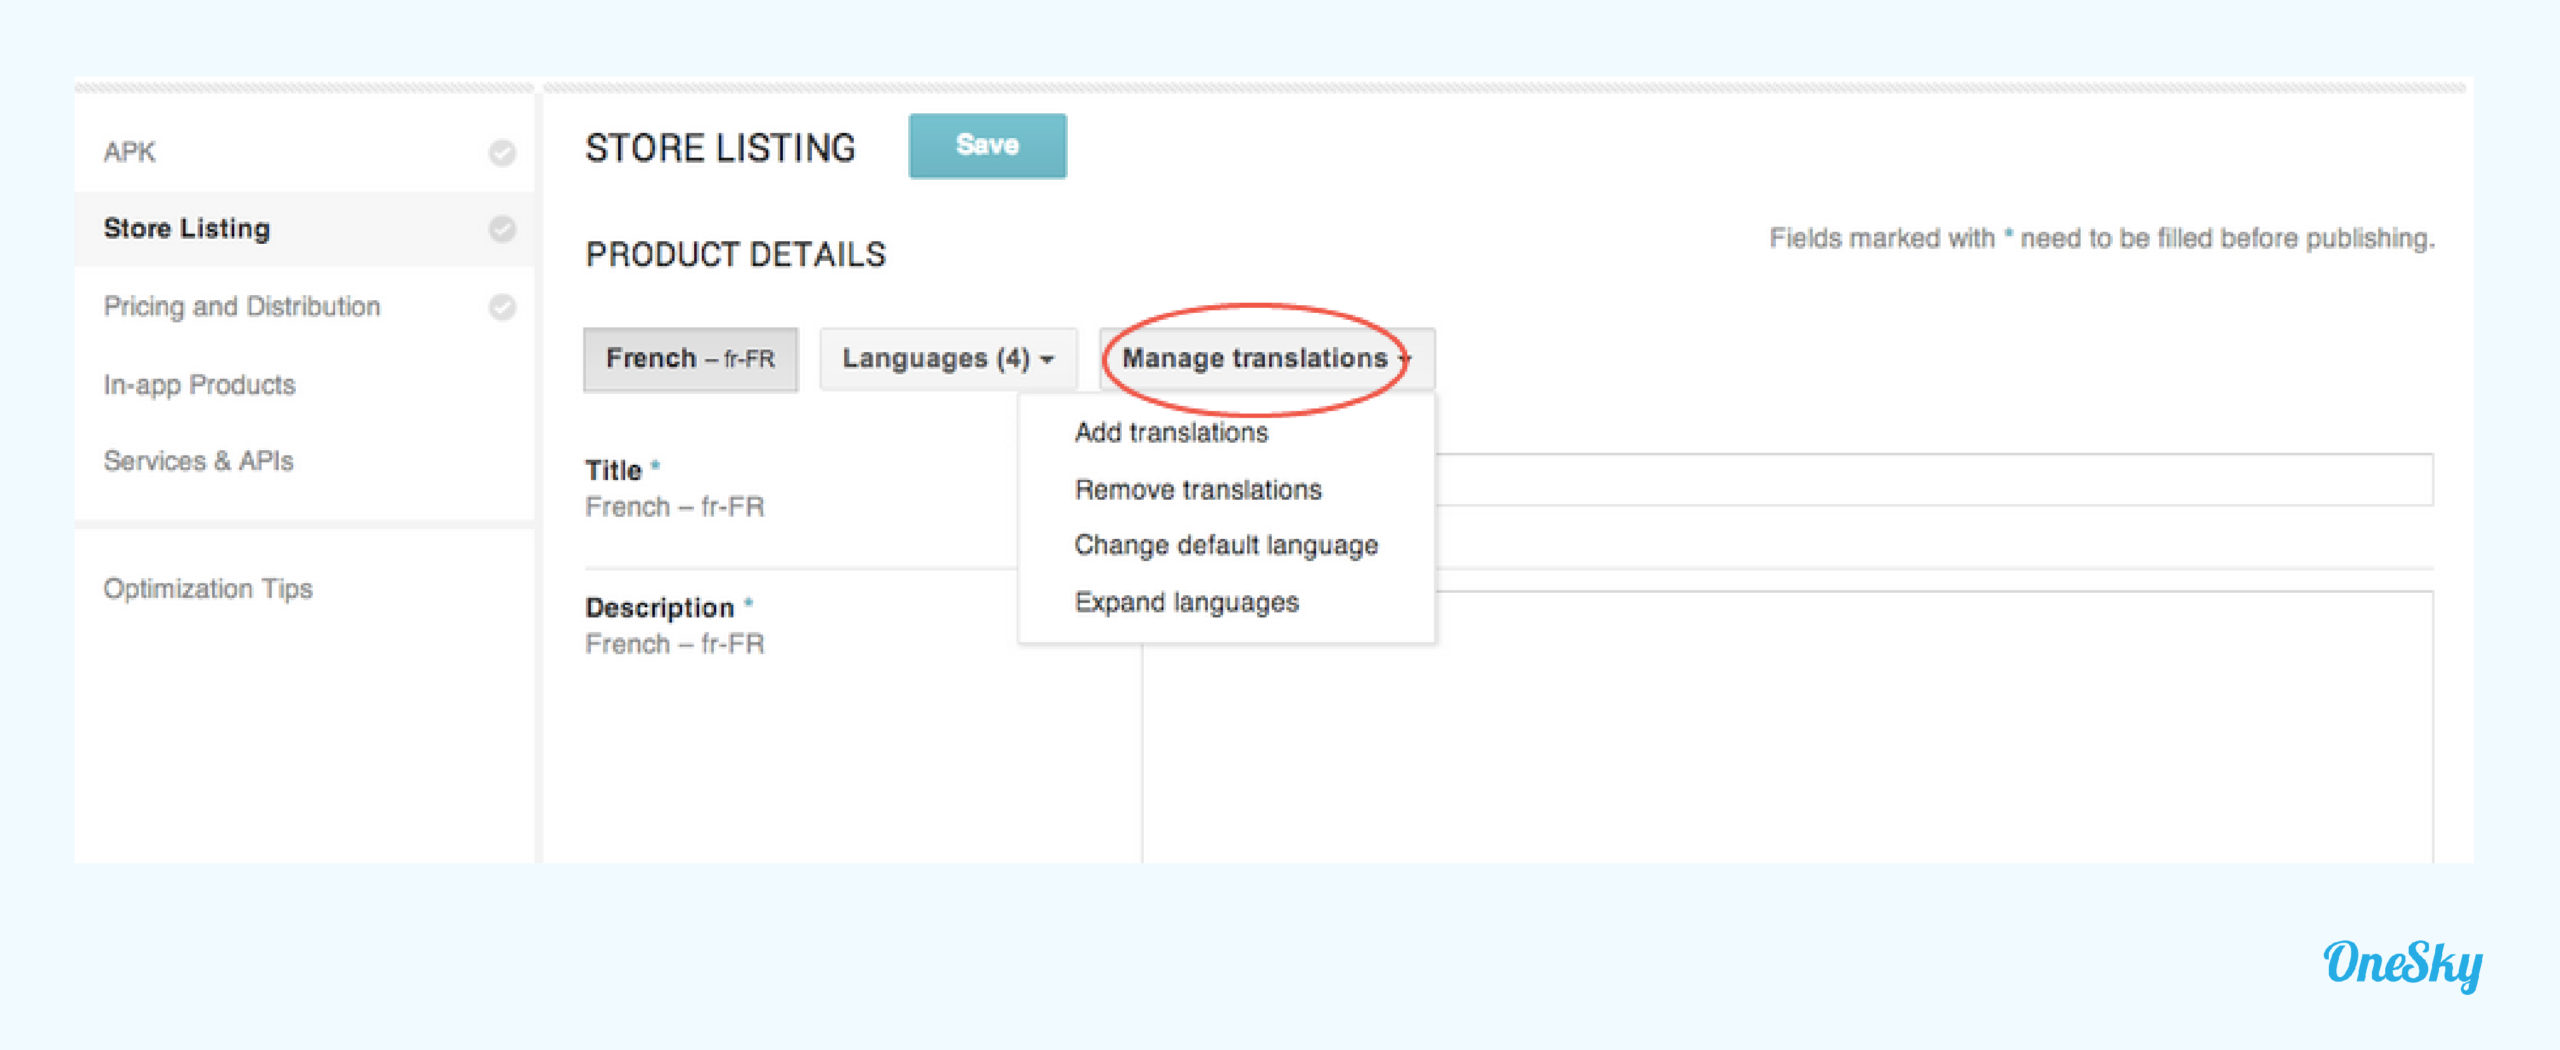Select the French fr-FR language button
This screenshot has height=1050, width=2560.
click(x=691, y=359)
